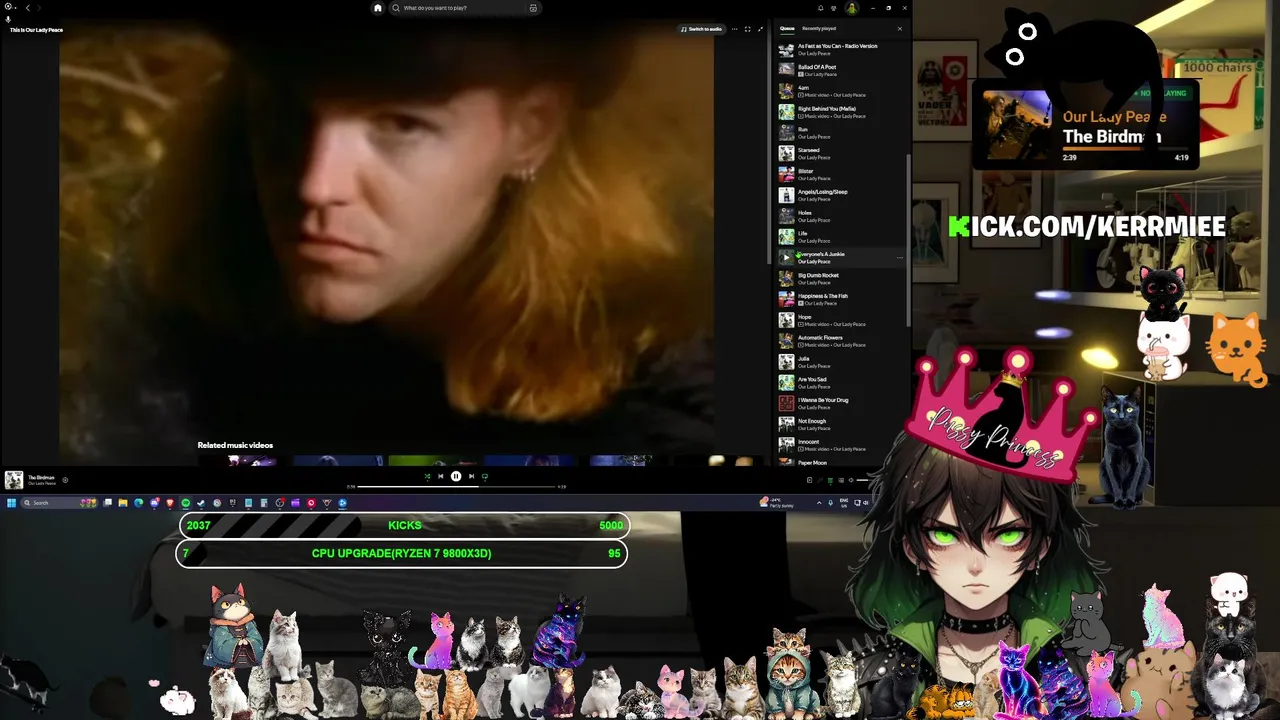Play 'Blister' from queue
The height and width of the screenshot is (720, 1280).
[x=841, y=174]
